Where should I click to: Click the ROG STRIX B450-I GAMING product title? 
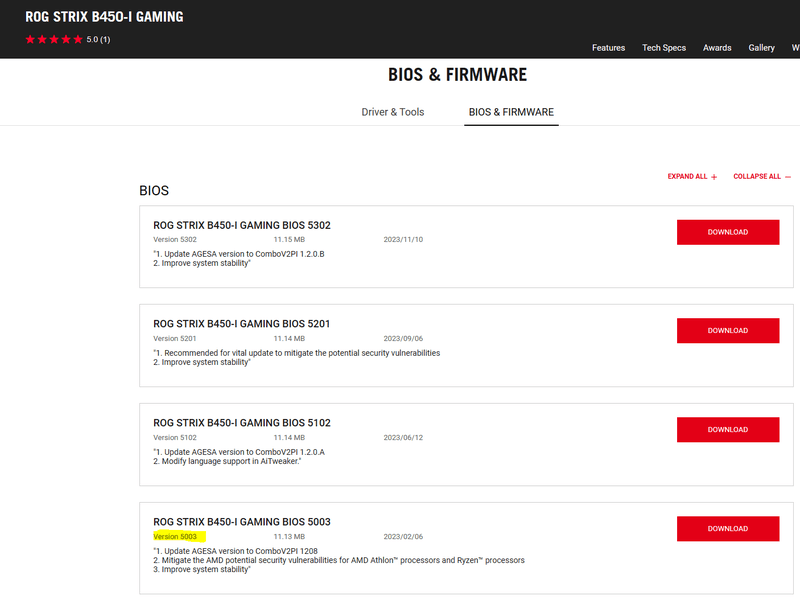click(104, 17)
